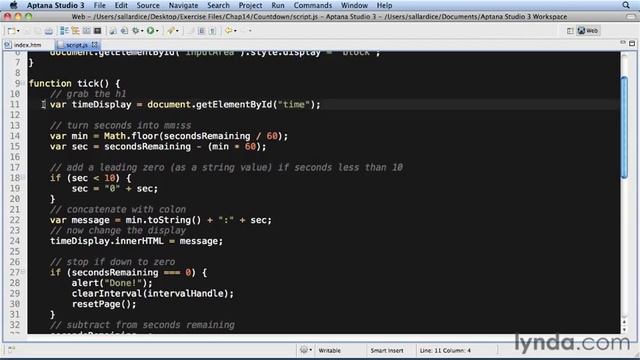Open the Aptana Studio 3 application menu
The height and width of the screenshot is (360, 640).
(56, 5)
